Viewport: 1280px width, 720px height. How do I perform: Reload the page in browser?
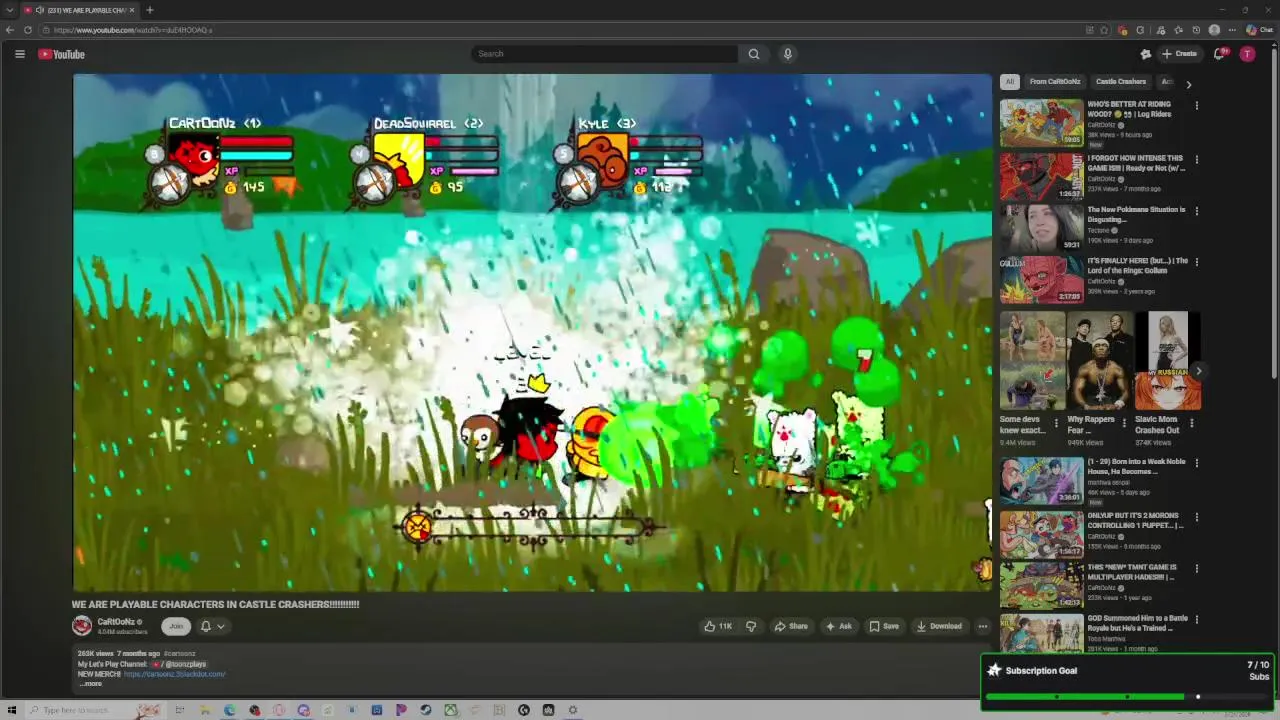point(28,30)
